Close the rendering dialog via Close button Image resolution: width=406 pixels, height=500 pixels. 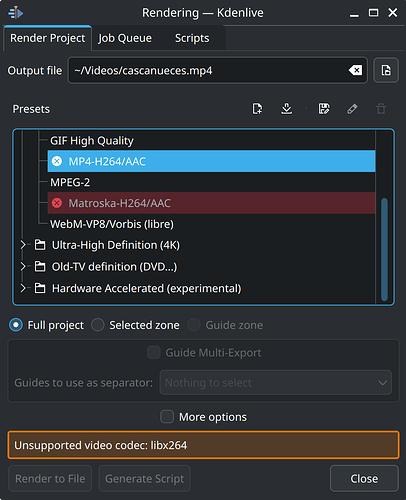364,479
